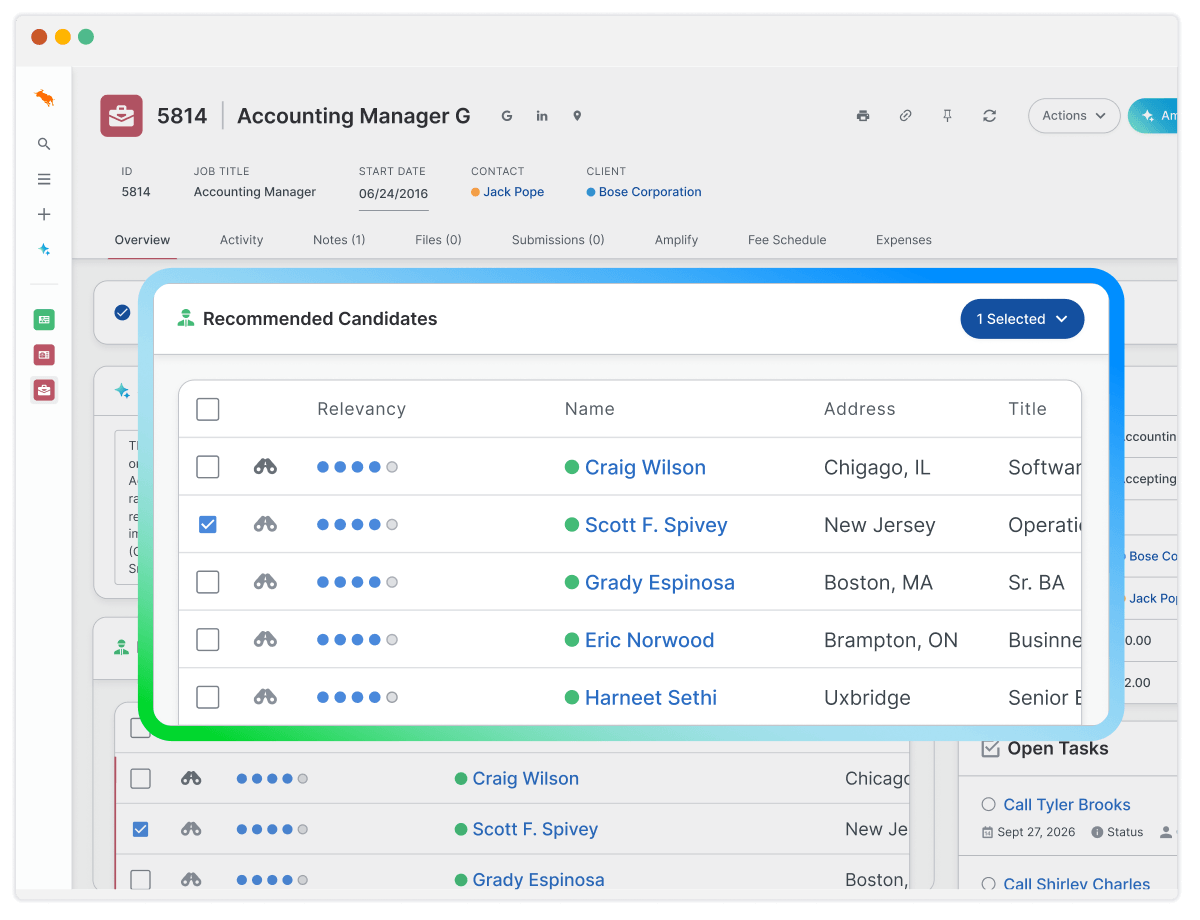Open the Submissions (0) tab
This screenshot has height=920, width=1200.
(x=558, y=240)
